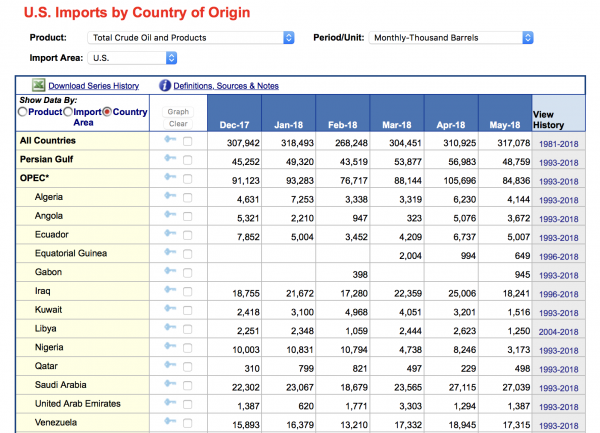Check the Algeria graph checkbox
This screenshot has width=600, height=433.
click(x=188, y=198)
